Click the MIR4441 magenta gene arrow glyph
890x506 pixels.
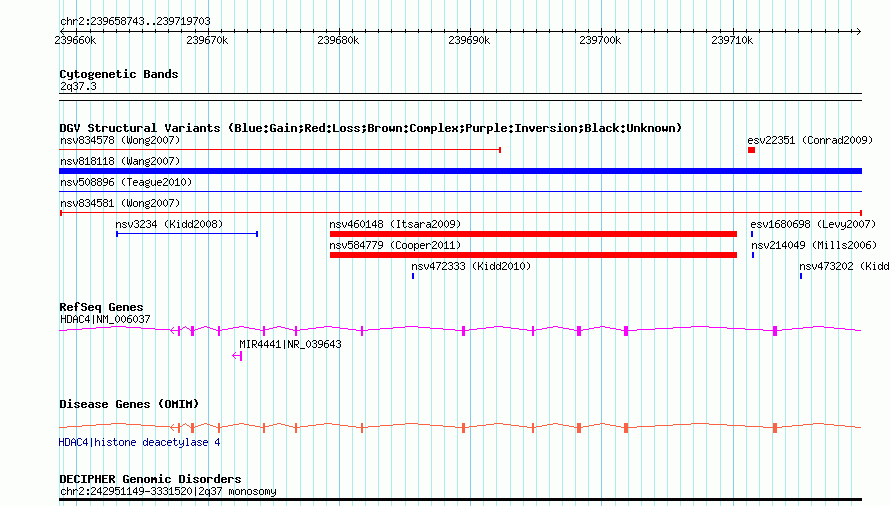click(x=237, y=356)
